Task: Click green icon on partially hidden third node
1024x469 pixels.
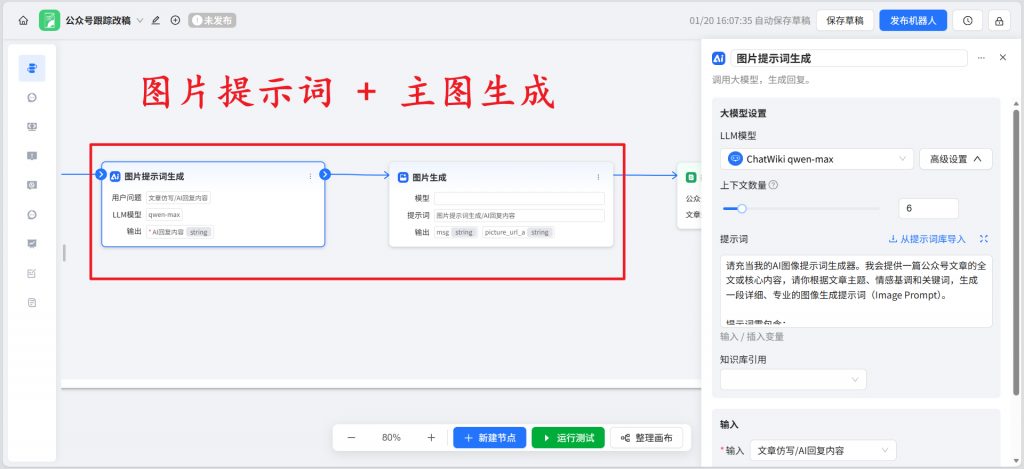Action: pos(691,177)
